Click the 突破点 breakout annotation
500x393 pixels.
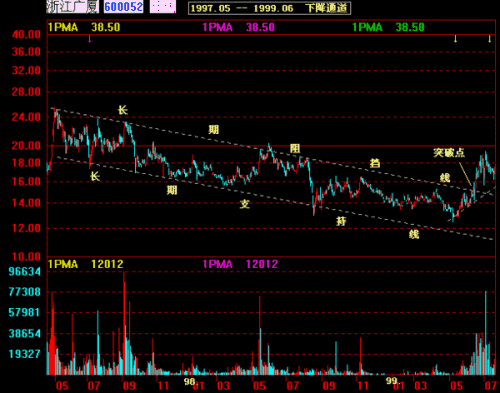point(449,153)
